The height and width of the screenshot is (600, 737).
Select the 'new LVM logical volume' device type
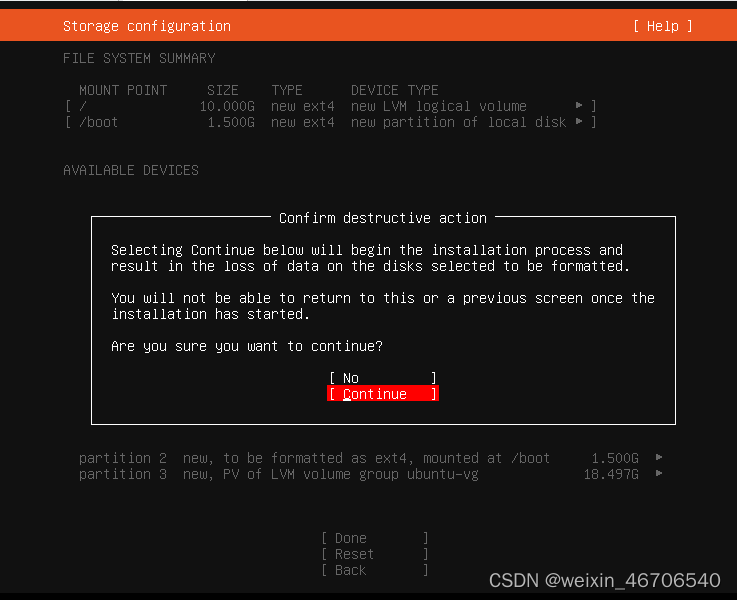click(x=439, y=106)
